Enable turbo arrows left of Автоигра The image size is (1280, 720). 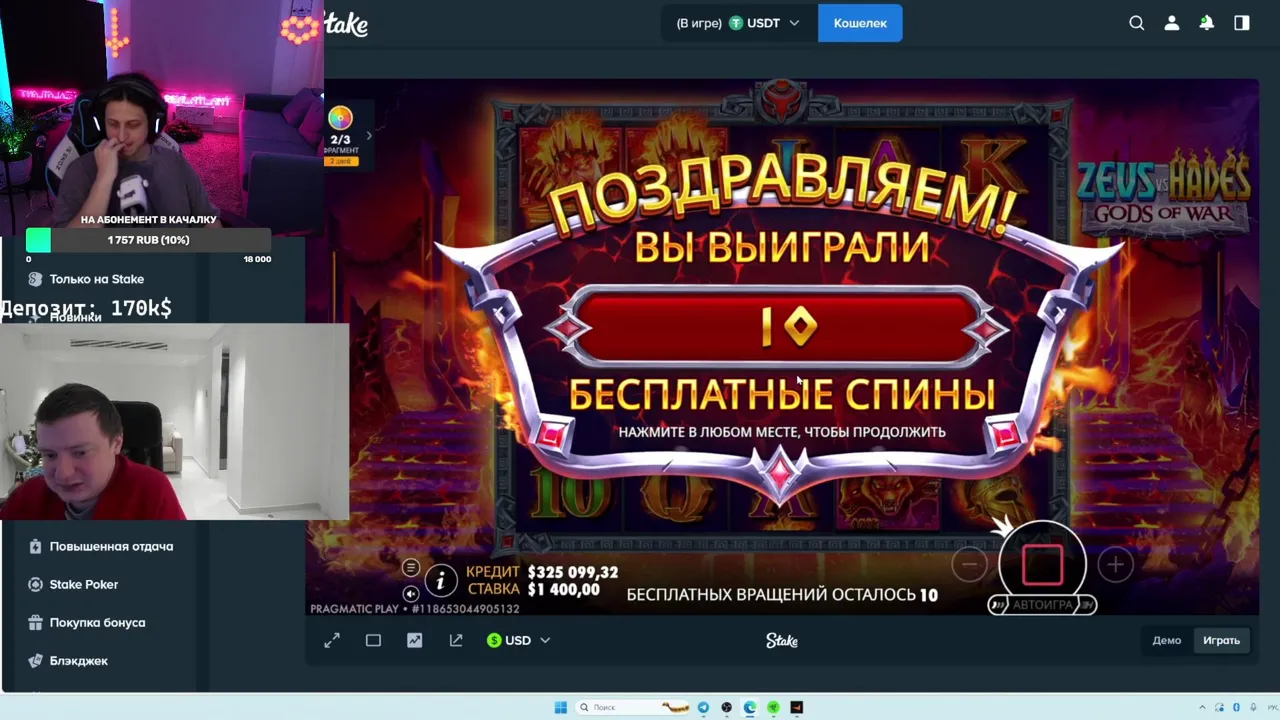coord(997,605)
